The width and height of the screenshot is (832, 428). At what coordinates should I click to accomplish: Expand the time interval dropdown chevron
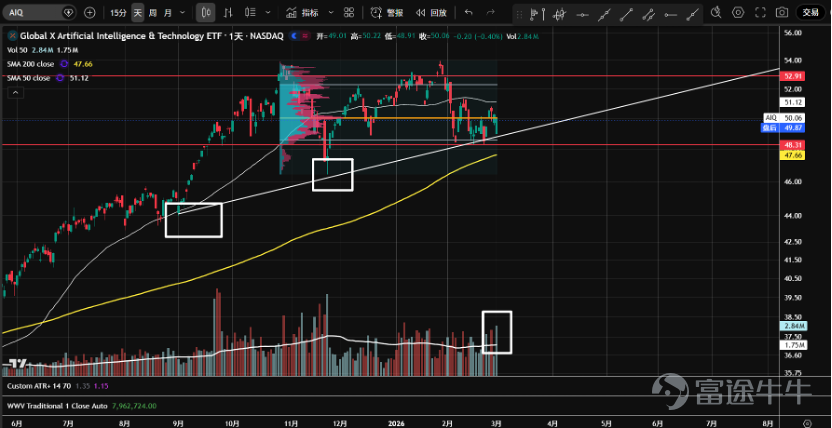pos(183,12)
